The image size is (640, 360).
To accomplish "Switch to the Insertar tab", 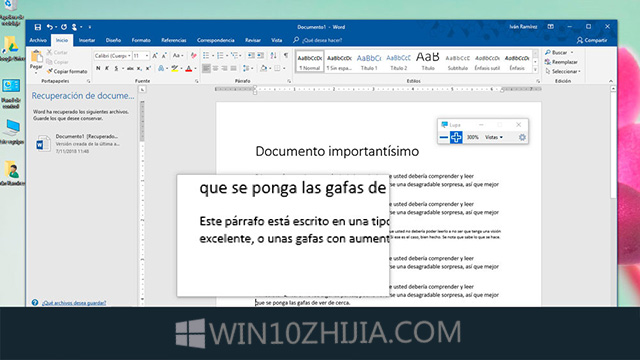I will pyautogui.click(x=87, y=40).
